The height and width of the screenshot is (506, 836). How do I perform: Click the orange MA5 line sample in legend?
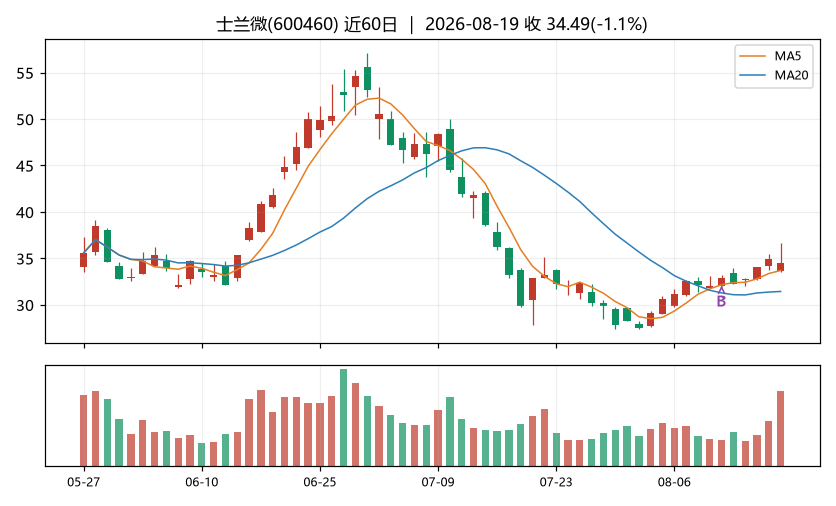753,56
